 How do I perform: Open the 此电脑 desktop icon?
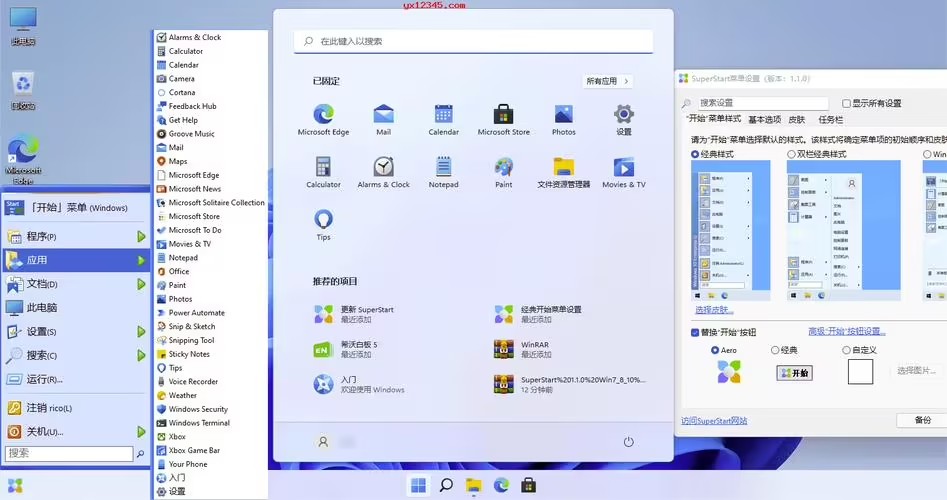23,27
